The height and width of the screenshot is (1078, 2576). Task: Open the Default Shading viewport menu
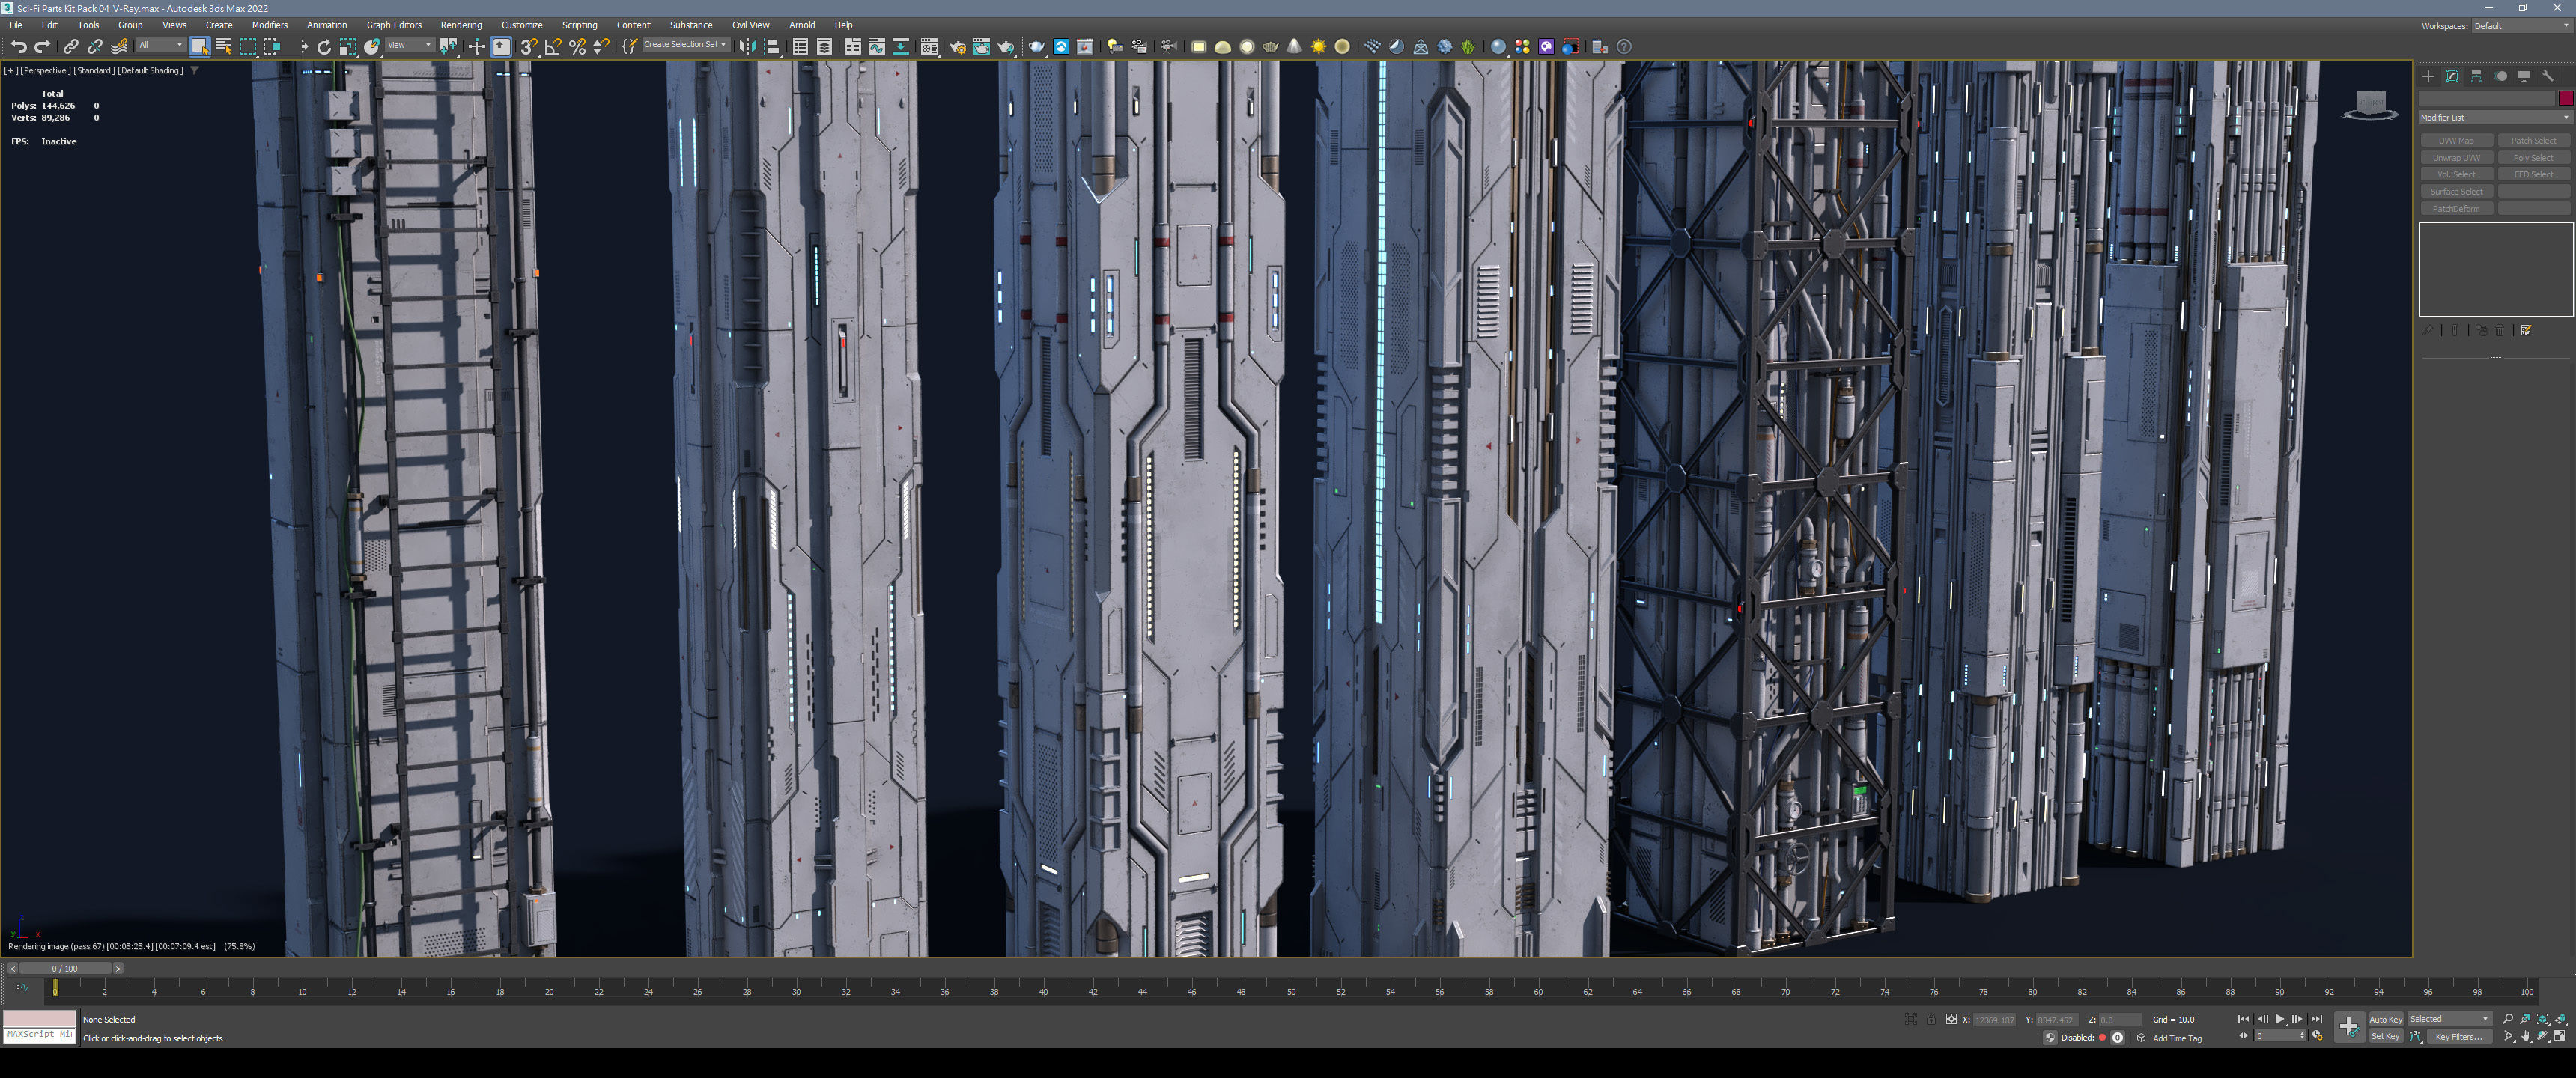click(x=150, y=70)
